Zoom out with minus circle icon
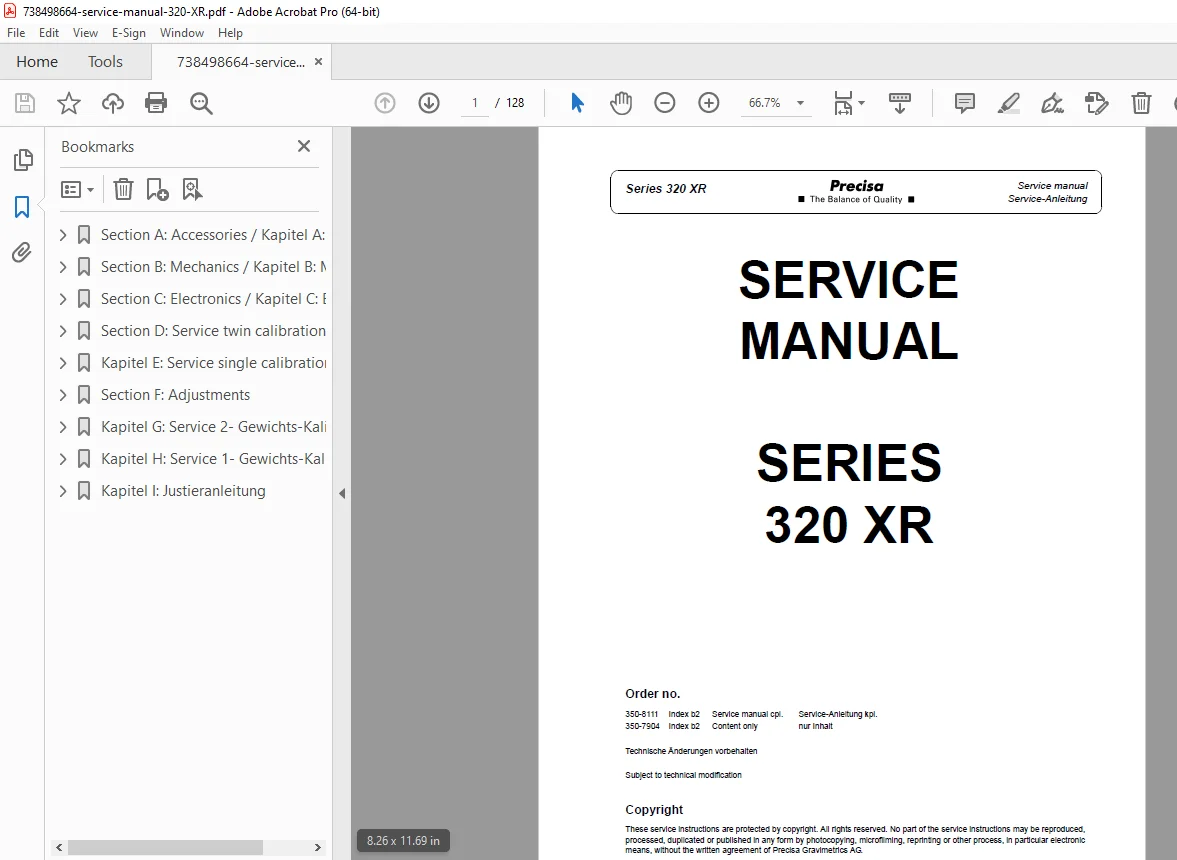 664,103
